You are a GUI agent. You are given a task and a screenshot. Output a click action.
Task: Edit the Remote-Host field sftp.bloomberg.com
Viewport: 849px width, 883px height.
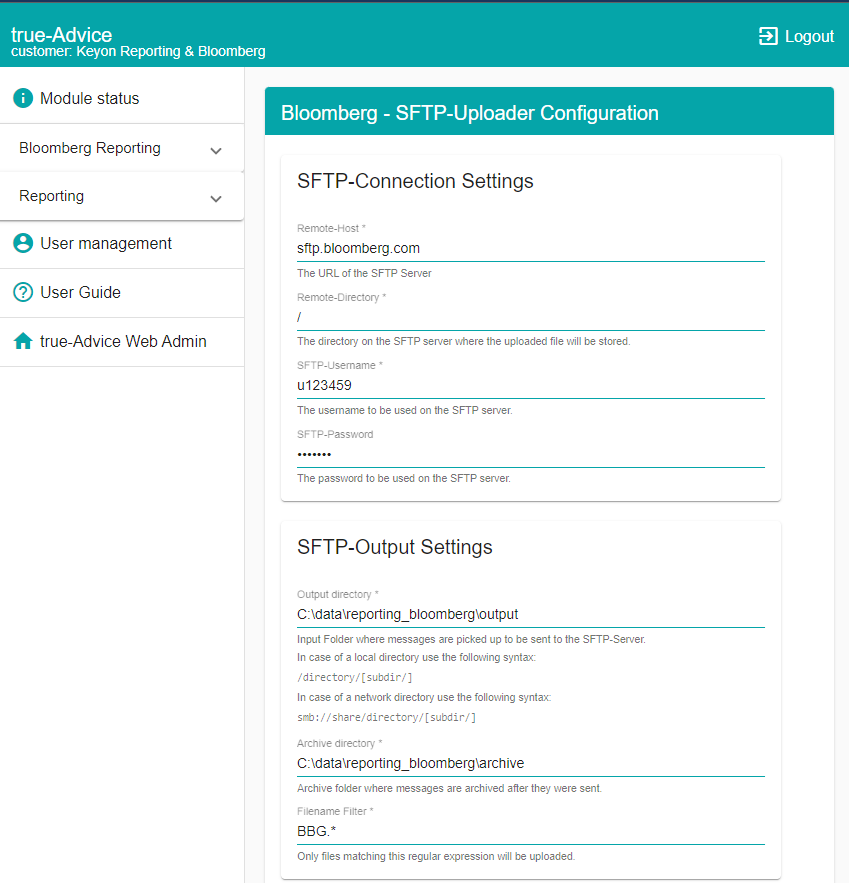(x=530, y=248)
